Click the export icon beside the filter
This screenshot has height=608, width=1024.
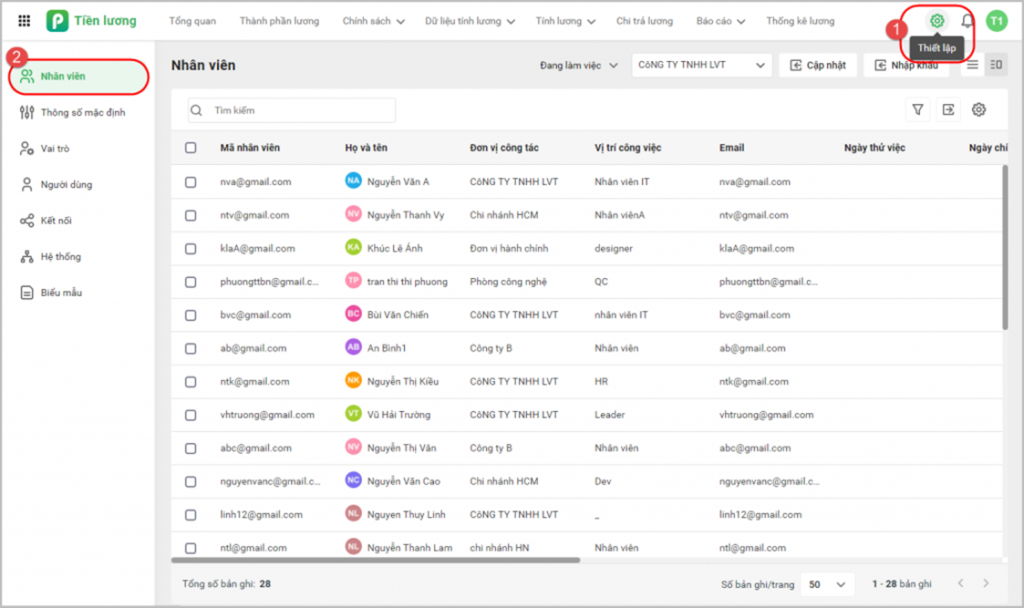(948, 110)
